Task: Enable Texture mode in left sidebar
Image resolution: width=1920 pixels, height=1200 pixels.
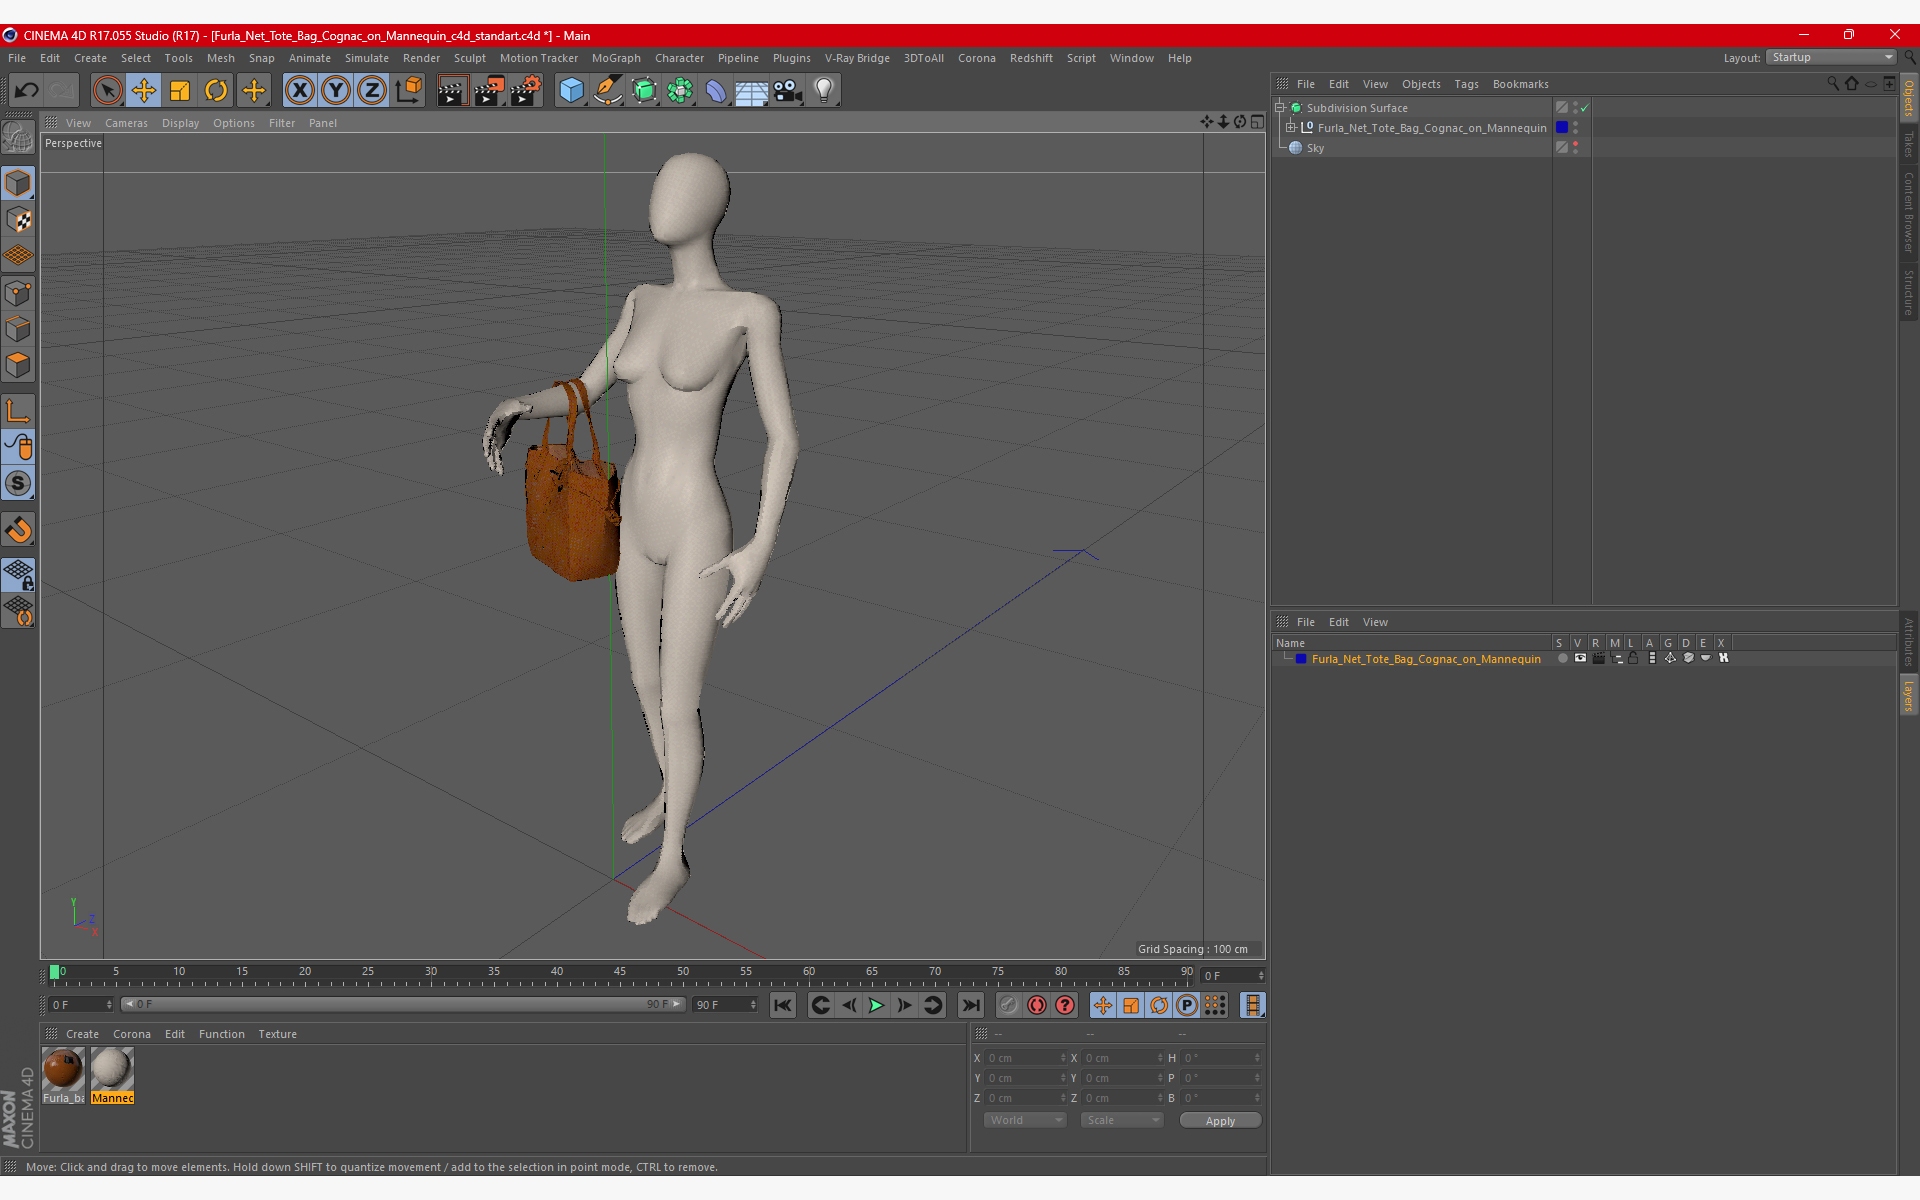Action: point(18,220)
